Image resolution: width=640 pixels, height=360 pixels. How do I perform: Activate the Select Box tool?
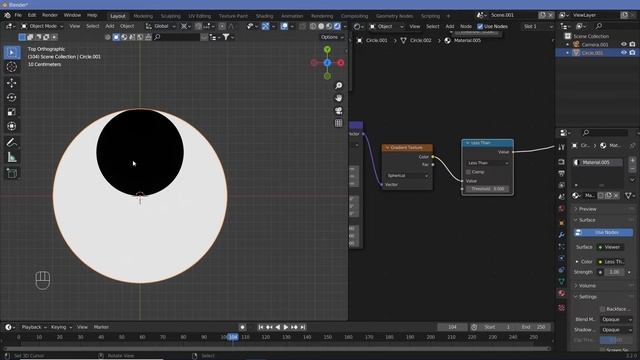point(11,53)
